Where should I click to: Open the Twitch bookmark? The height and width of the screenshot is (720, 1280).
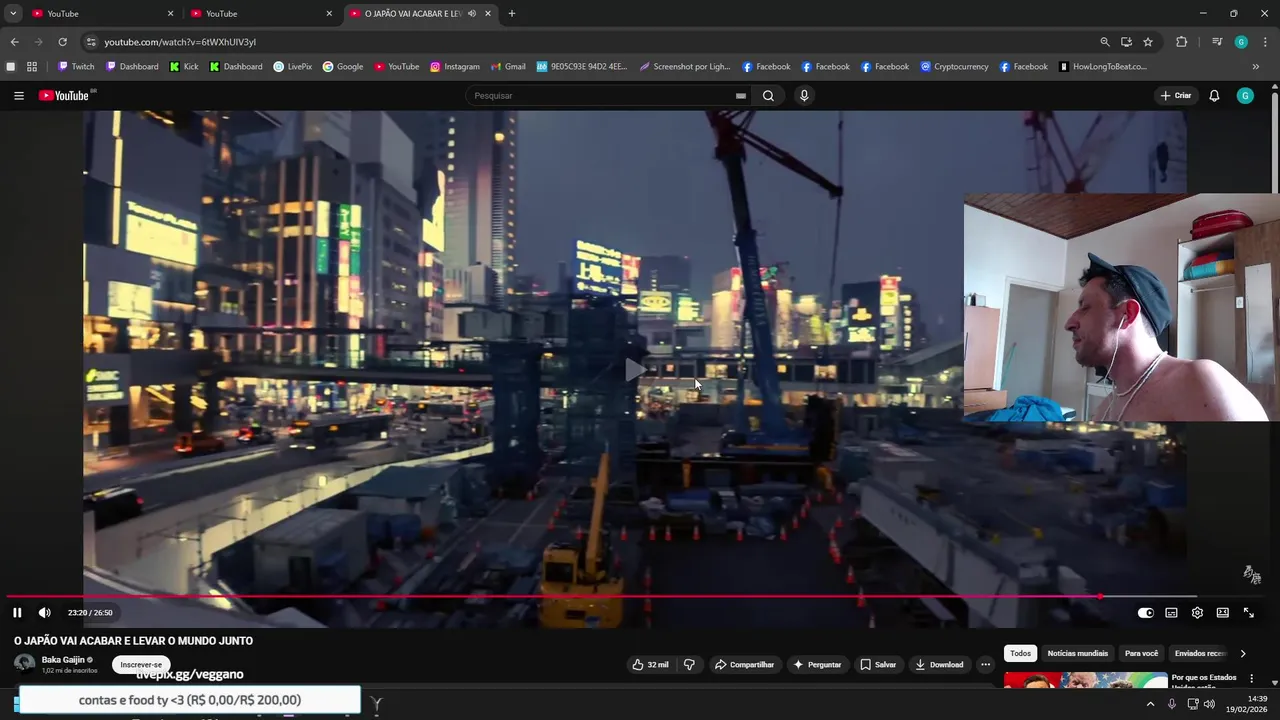(x=76, y=67)
